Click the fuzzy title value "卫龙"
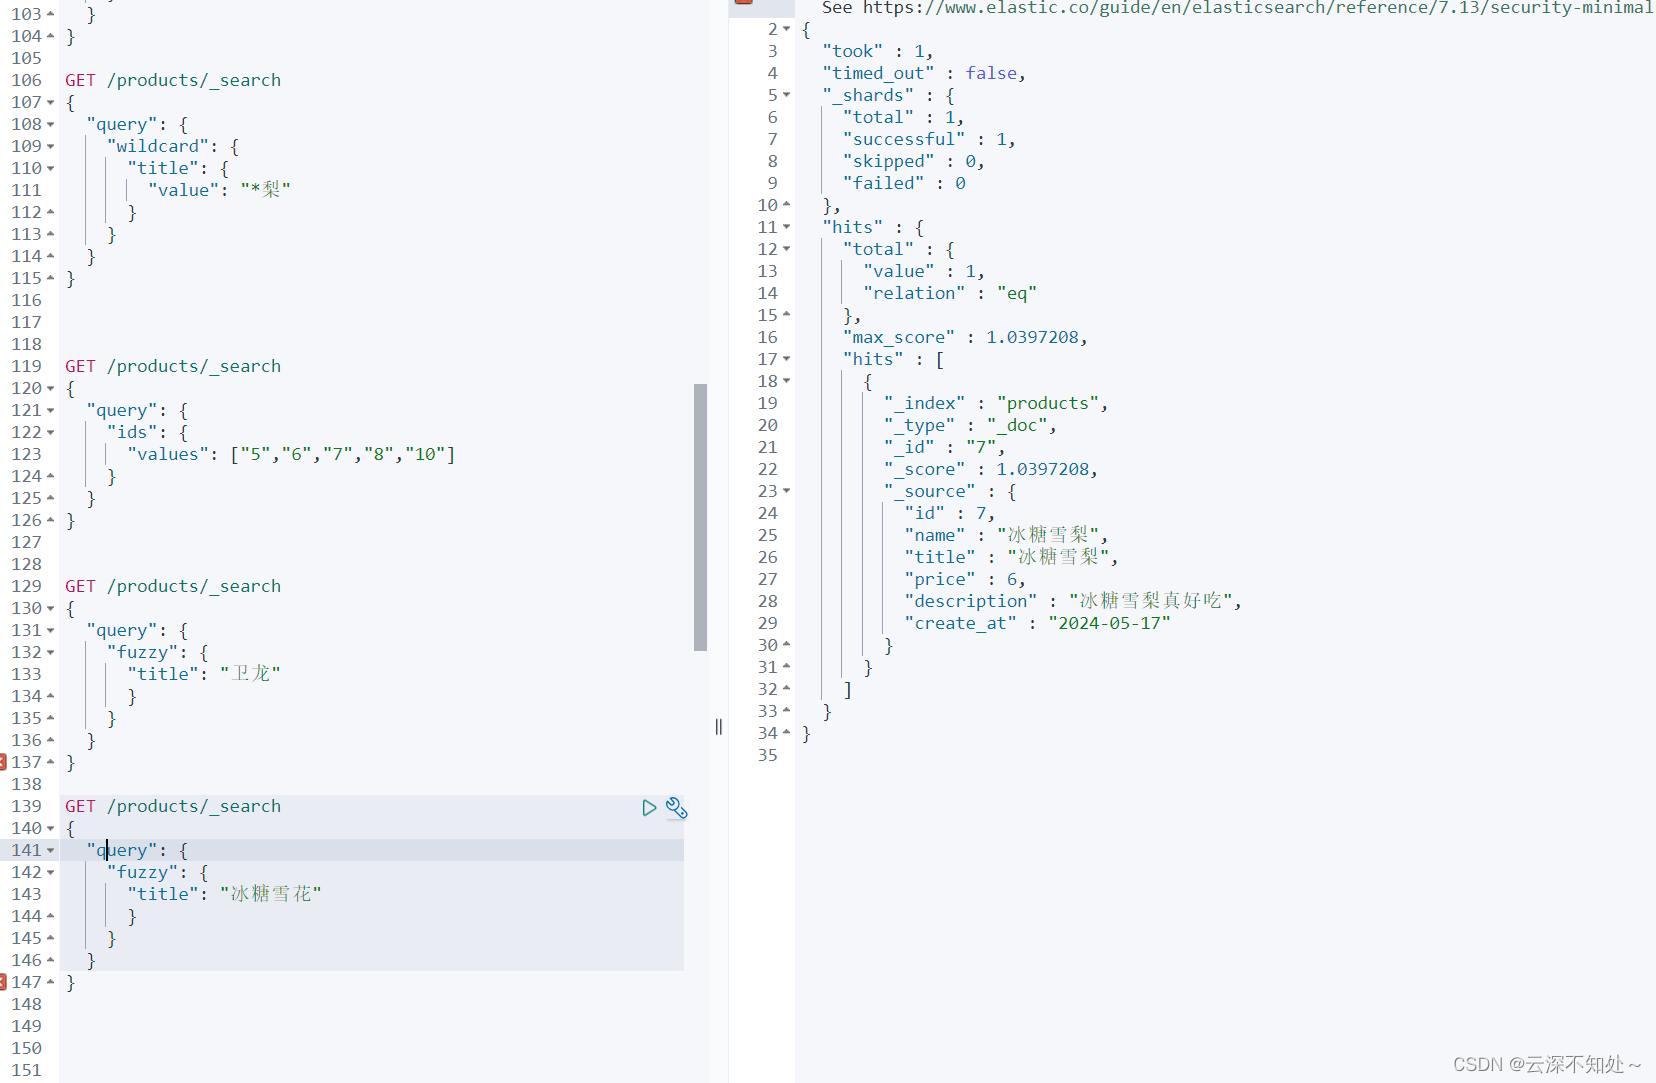 250,674
